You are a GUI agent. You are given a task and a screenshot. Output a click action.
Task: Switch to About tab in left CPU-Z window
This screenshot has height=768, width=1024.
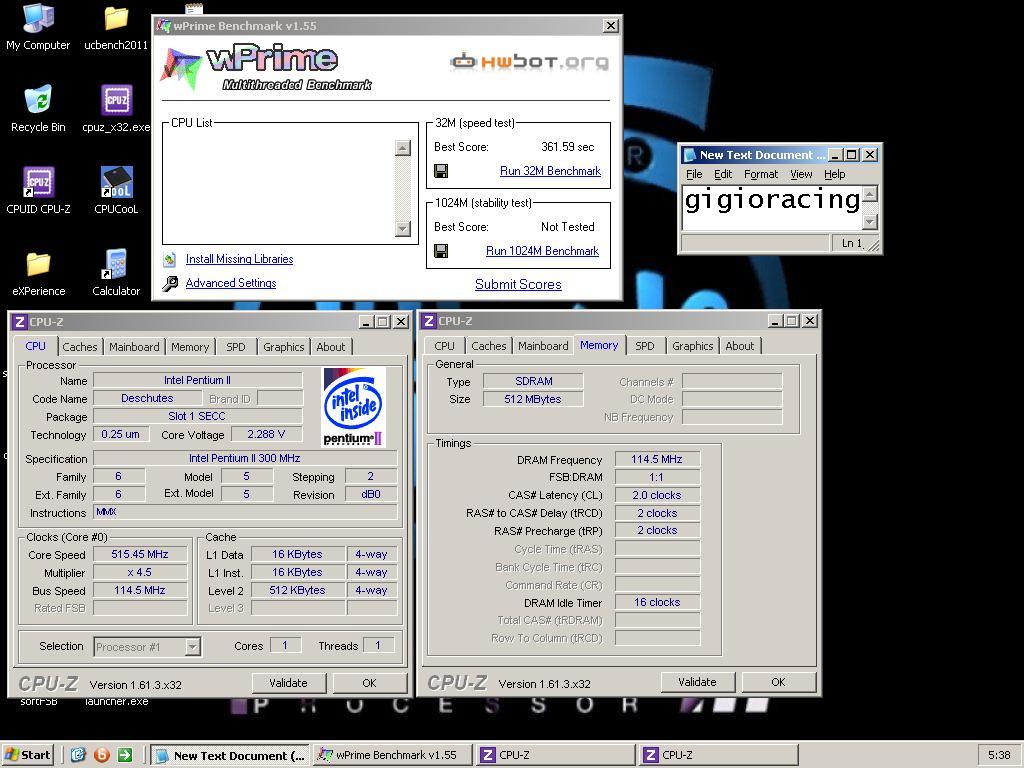331,347
